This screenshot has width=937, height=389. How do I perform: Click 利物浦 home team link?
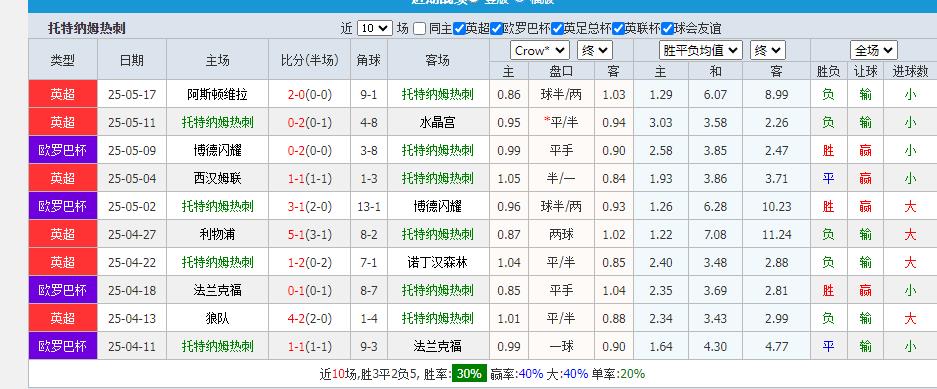tap(218, 234)
